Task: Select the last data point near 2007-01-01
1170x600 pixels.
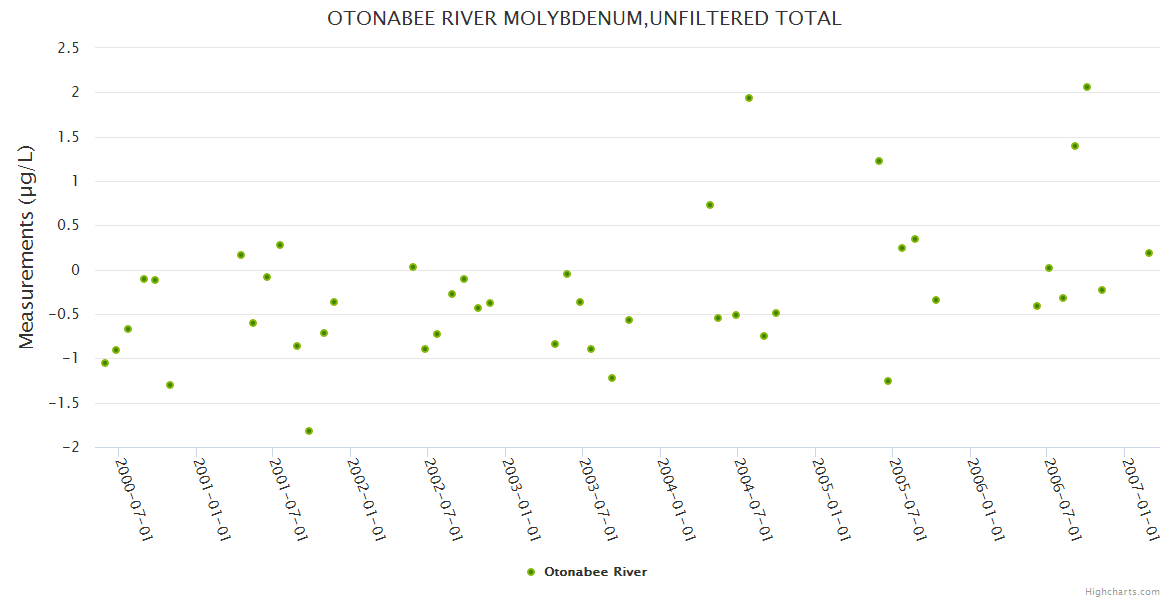Action: 1149,253
